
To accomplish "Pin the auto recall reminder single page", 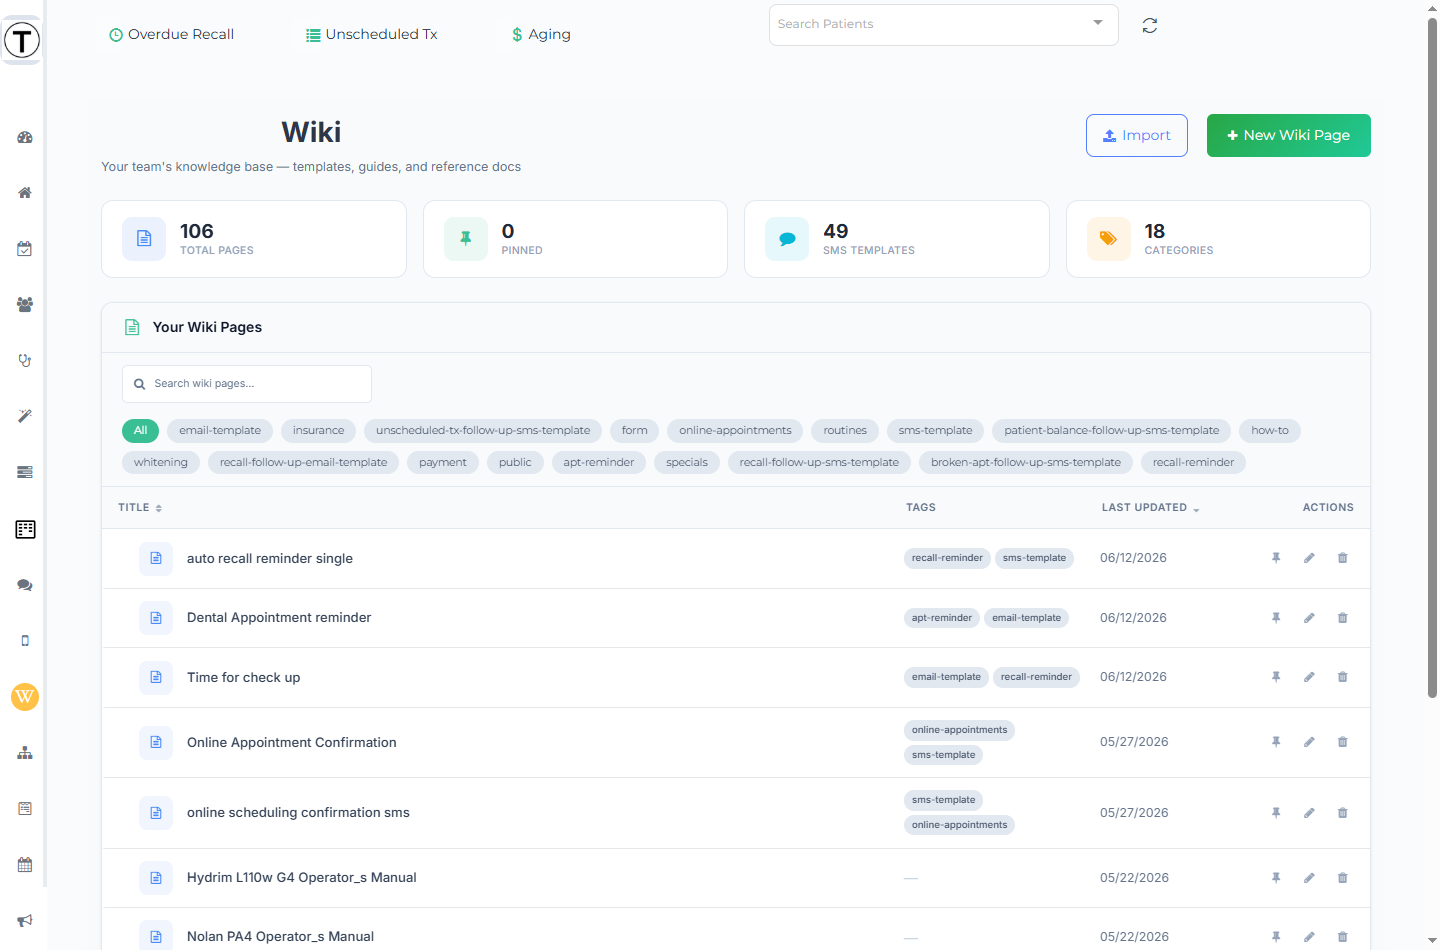I will coord(1276,558).
